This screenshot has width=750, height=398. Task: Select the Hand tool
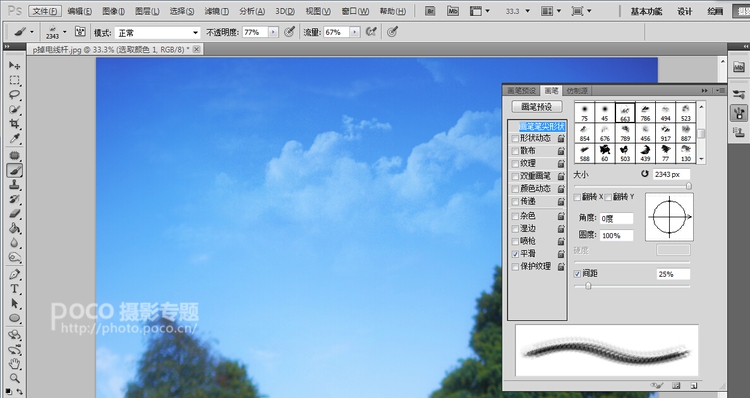coord(14,364)
